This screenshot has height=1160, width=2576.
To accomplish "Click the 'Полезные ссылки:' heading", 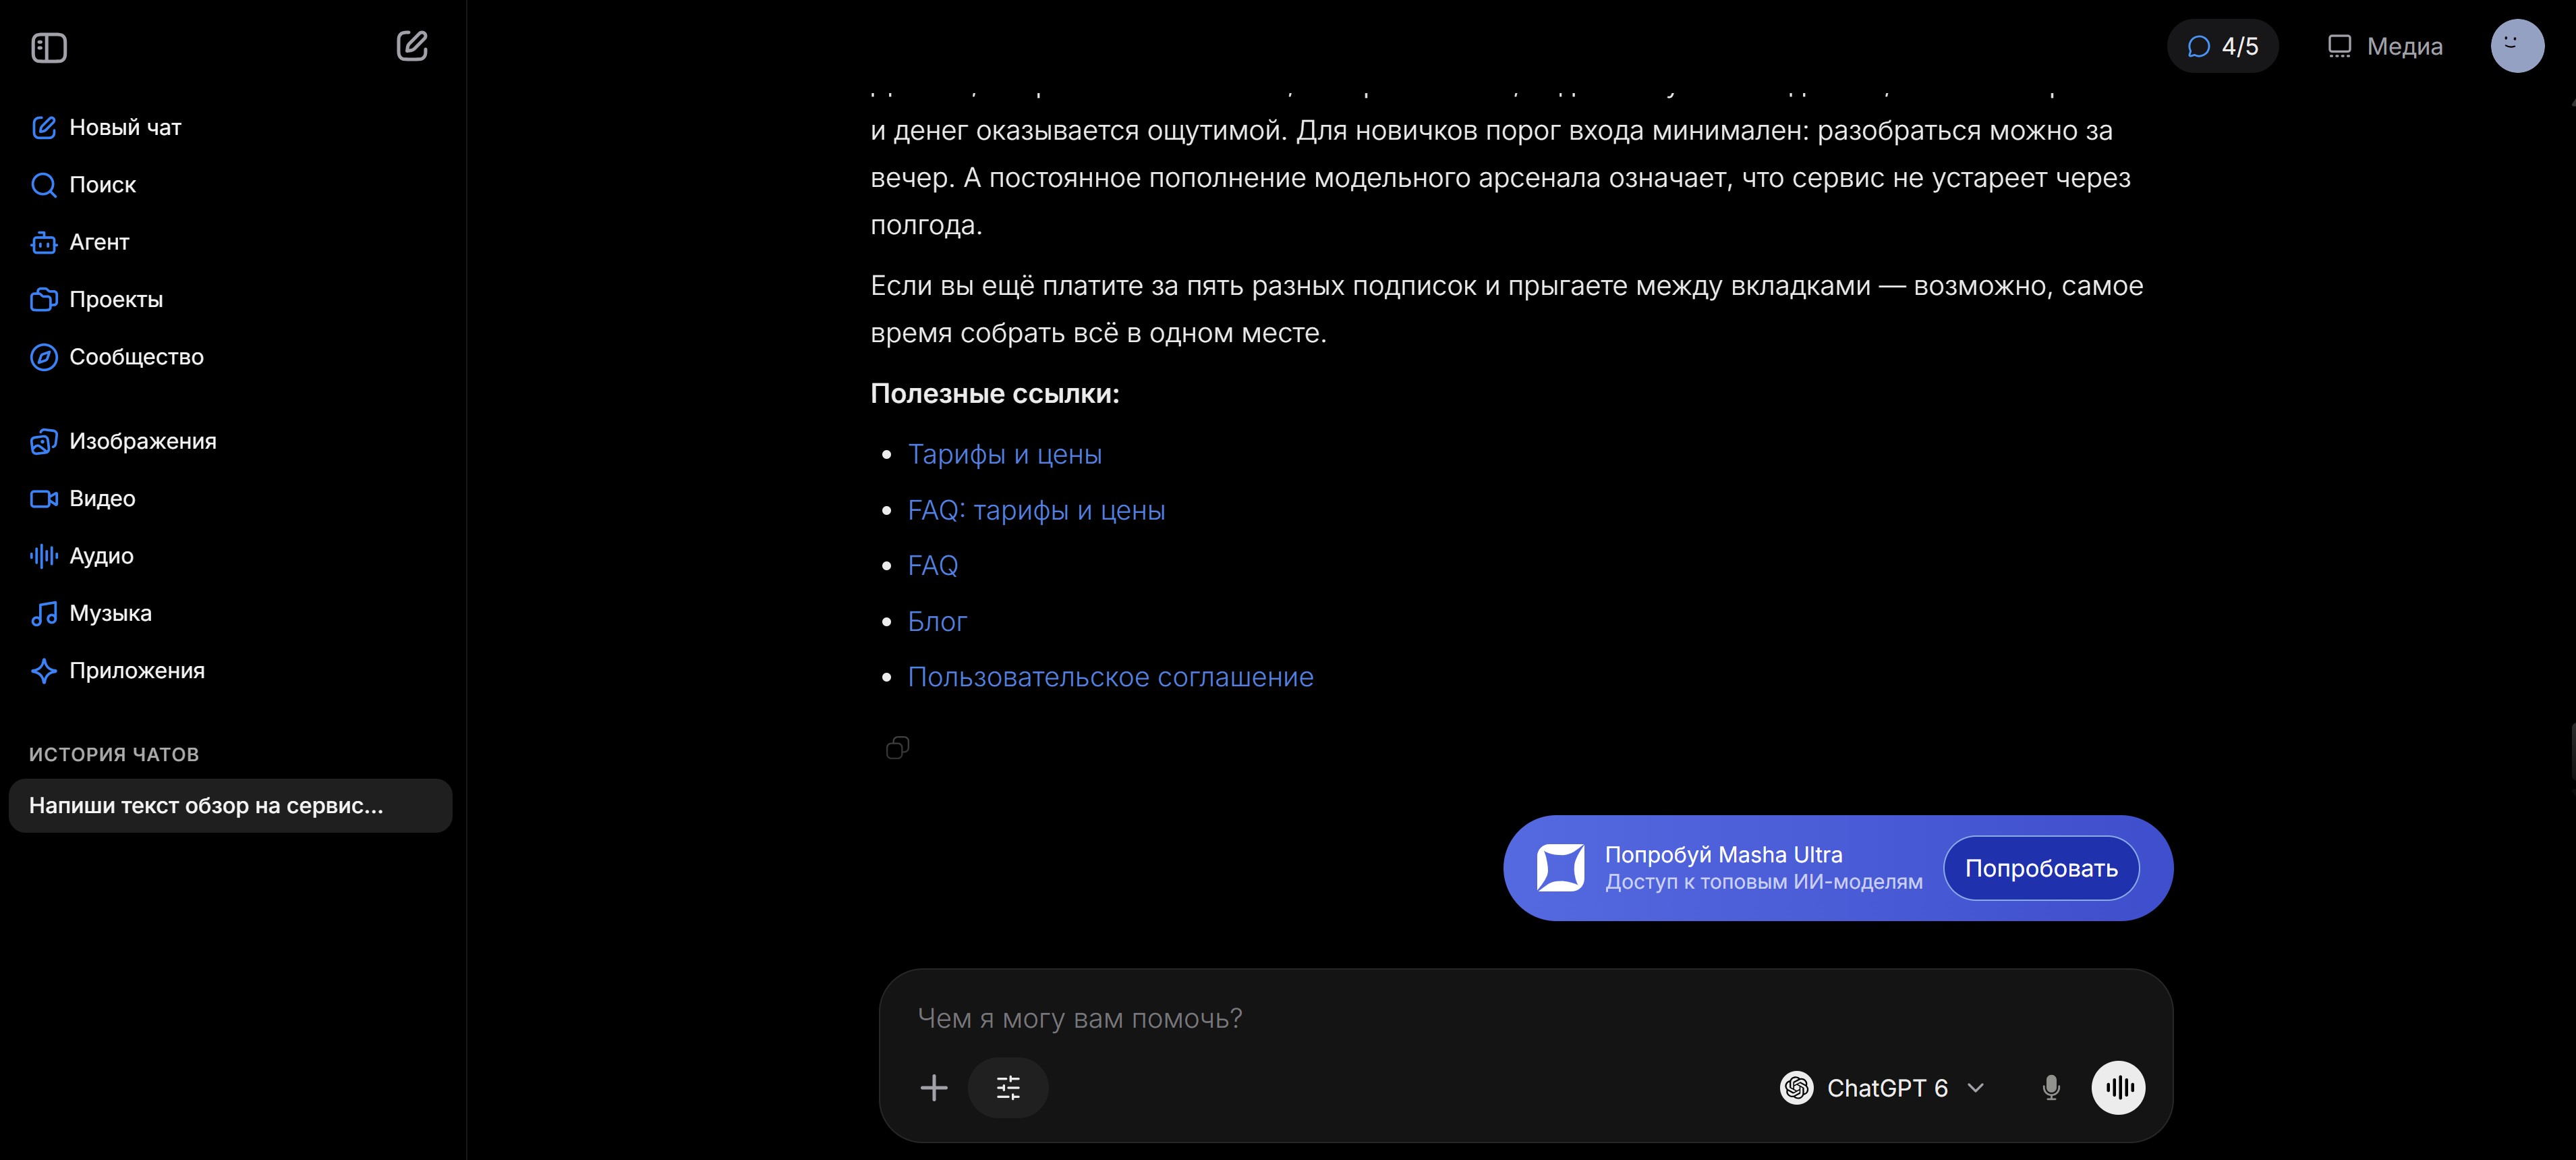I will [x=995, y=394].
